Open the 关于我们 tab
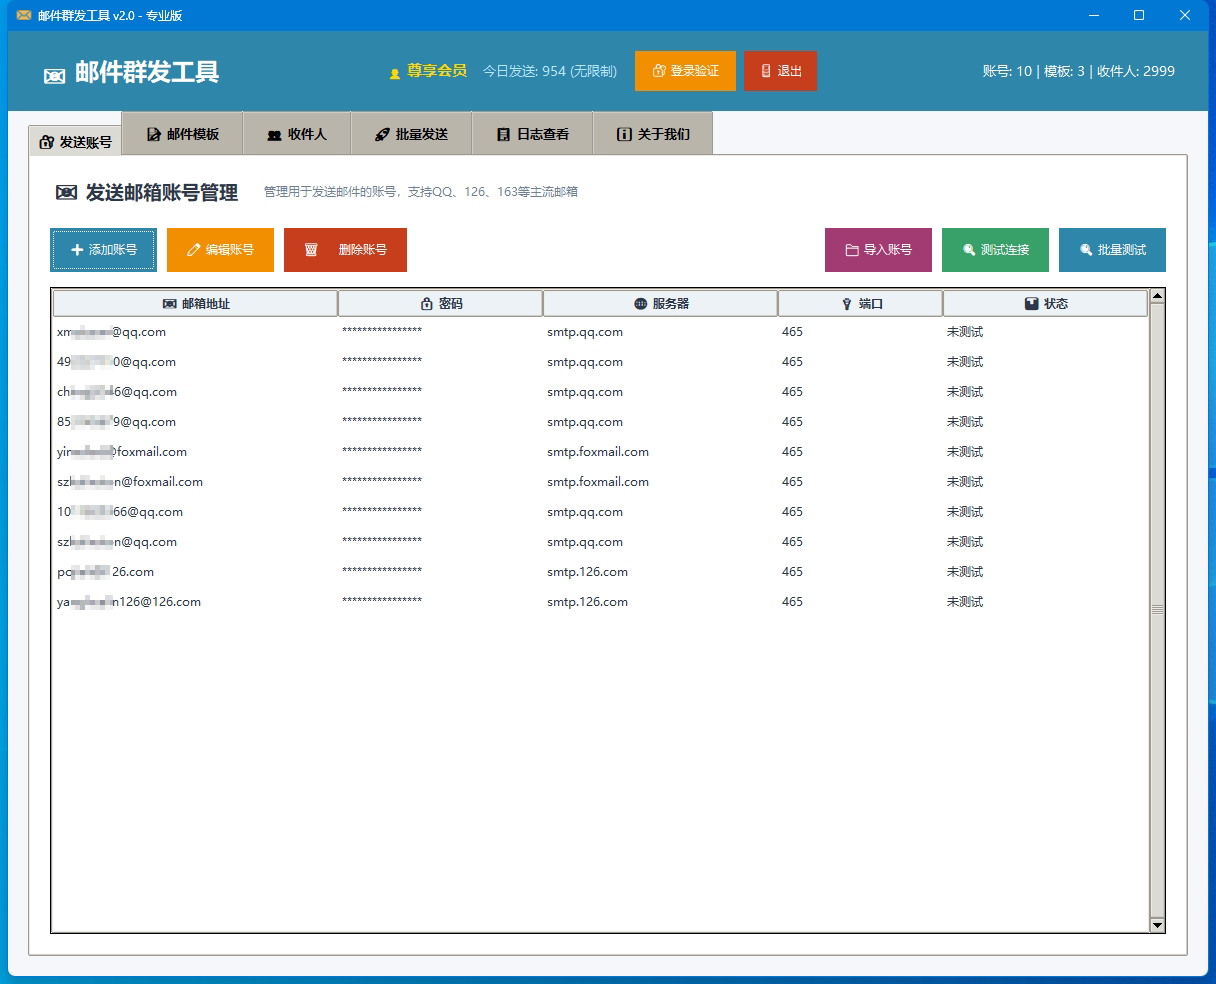Viewport: 1216px width, 984px height. [x=653, y=134]
